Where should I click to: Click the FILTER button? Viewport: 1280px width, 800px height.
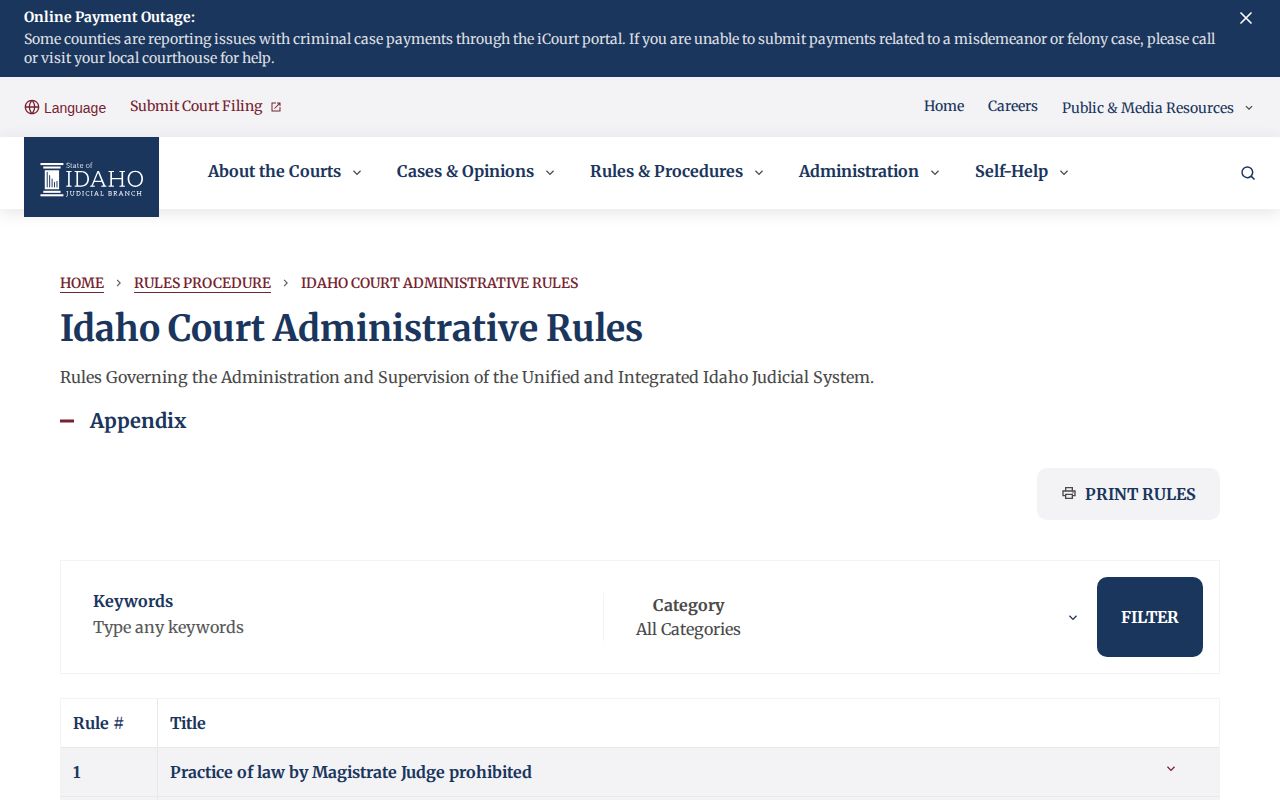tap(1150, 617)
